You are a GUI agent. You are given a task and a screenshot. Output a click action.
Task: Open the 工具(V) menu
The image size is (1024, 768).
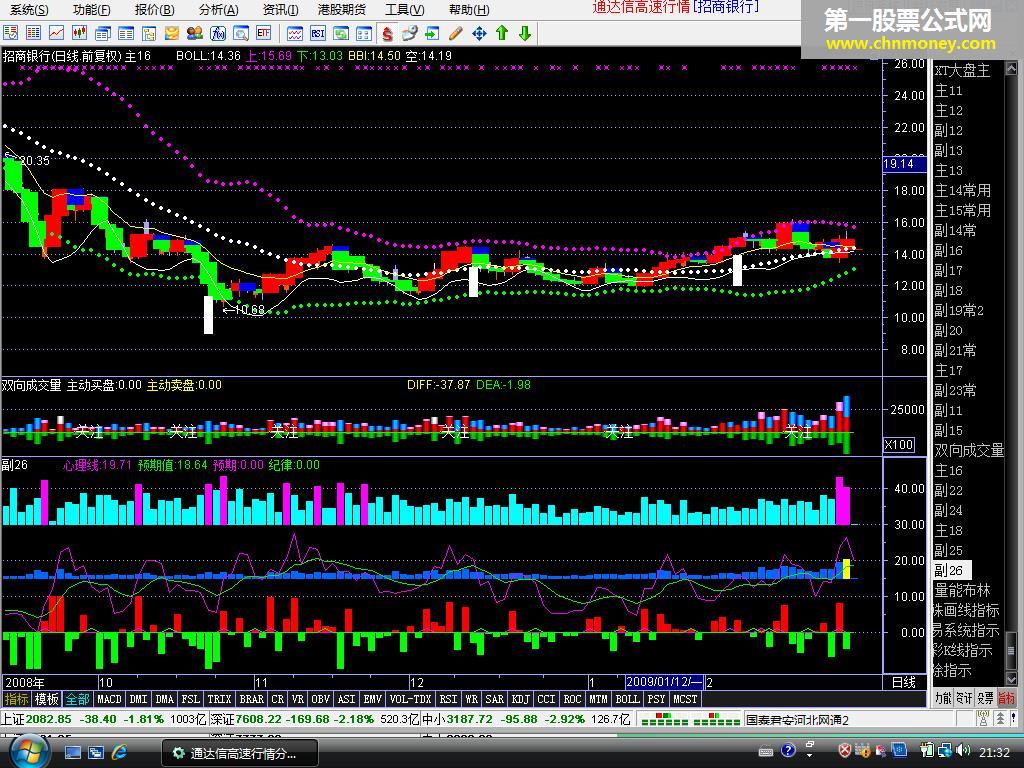[404, 10]
